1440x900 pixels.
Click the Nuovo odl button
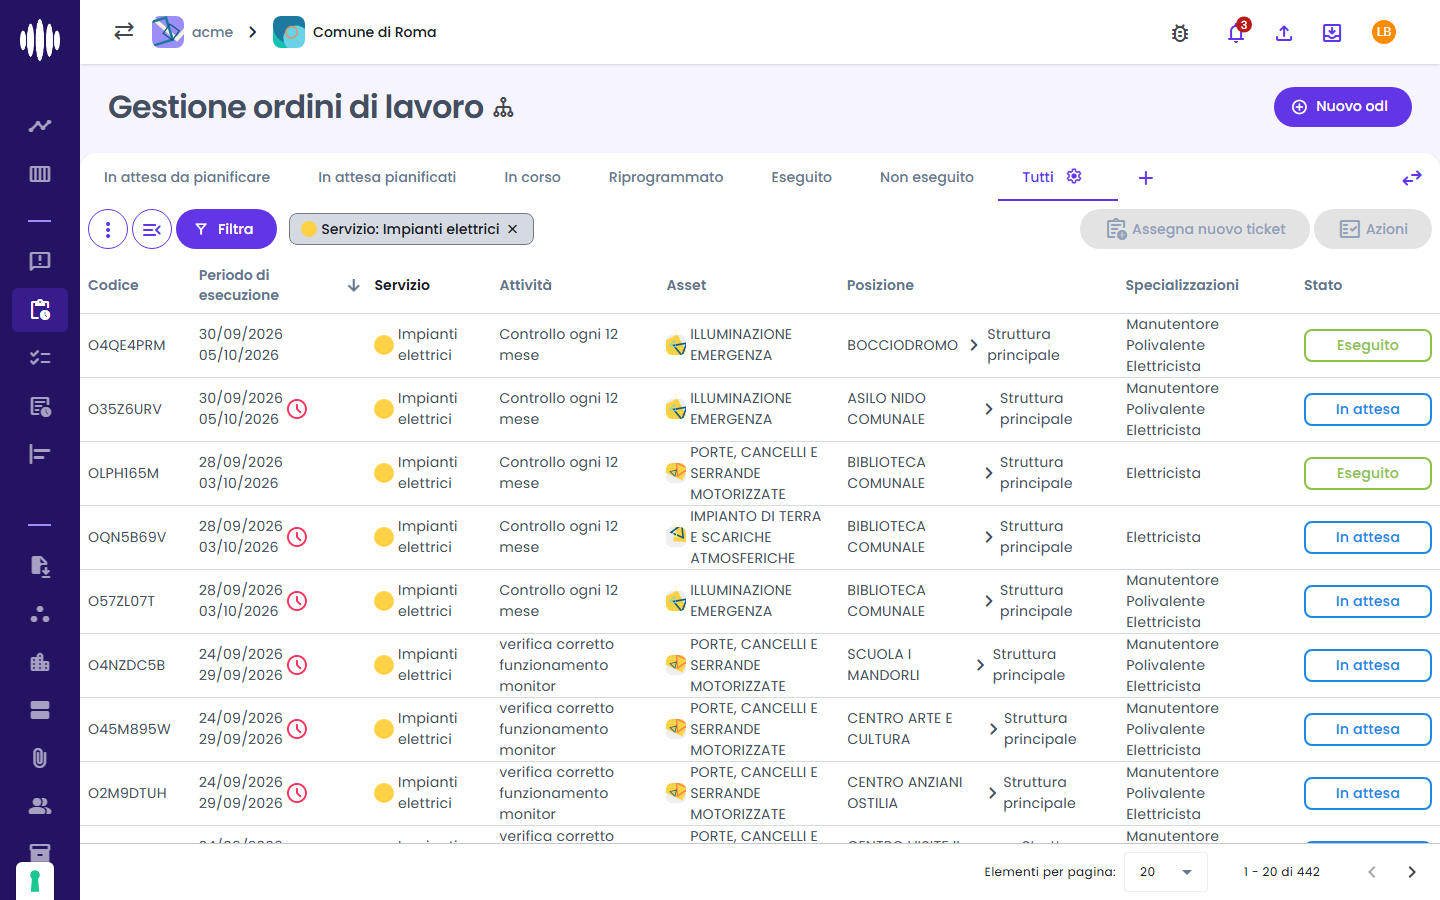click(1342, 107)
